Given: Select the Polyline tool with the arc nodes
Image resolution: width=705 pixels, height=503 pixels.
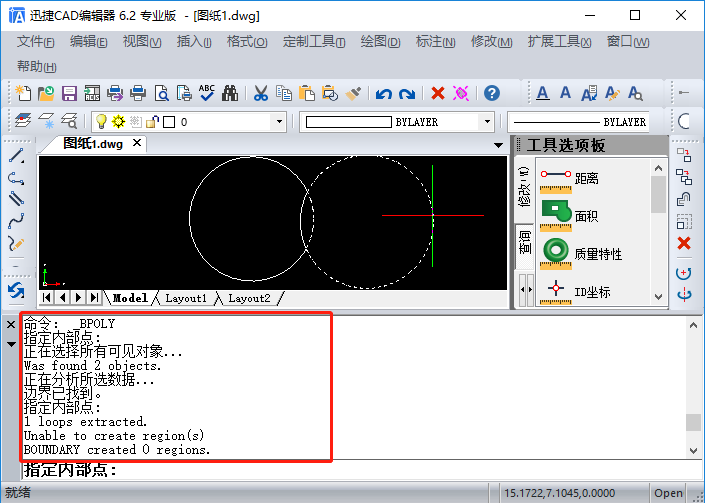Looking at the screenshot, I should pos(16,178).
